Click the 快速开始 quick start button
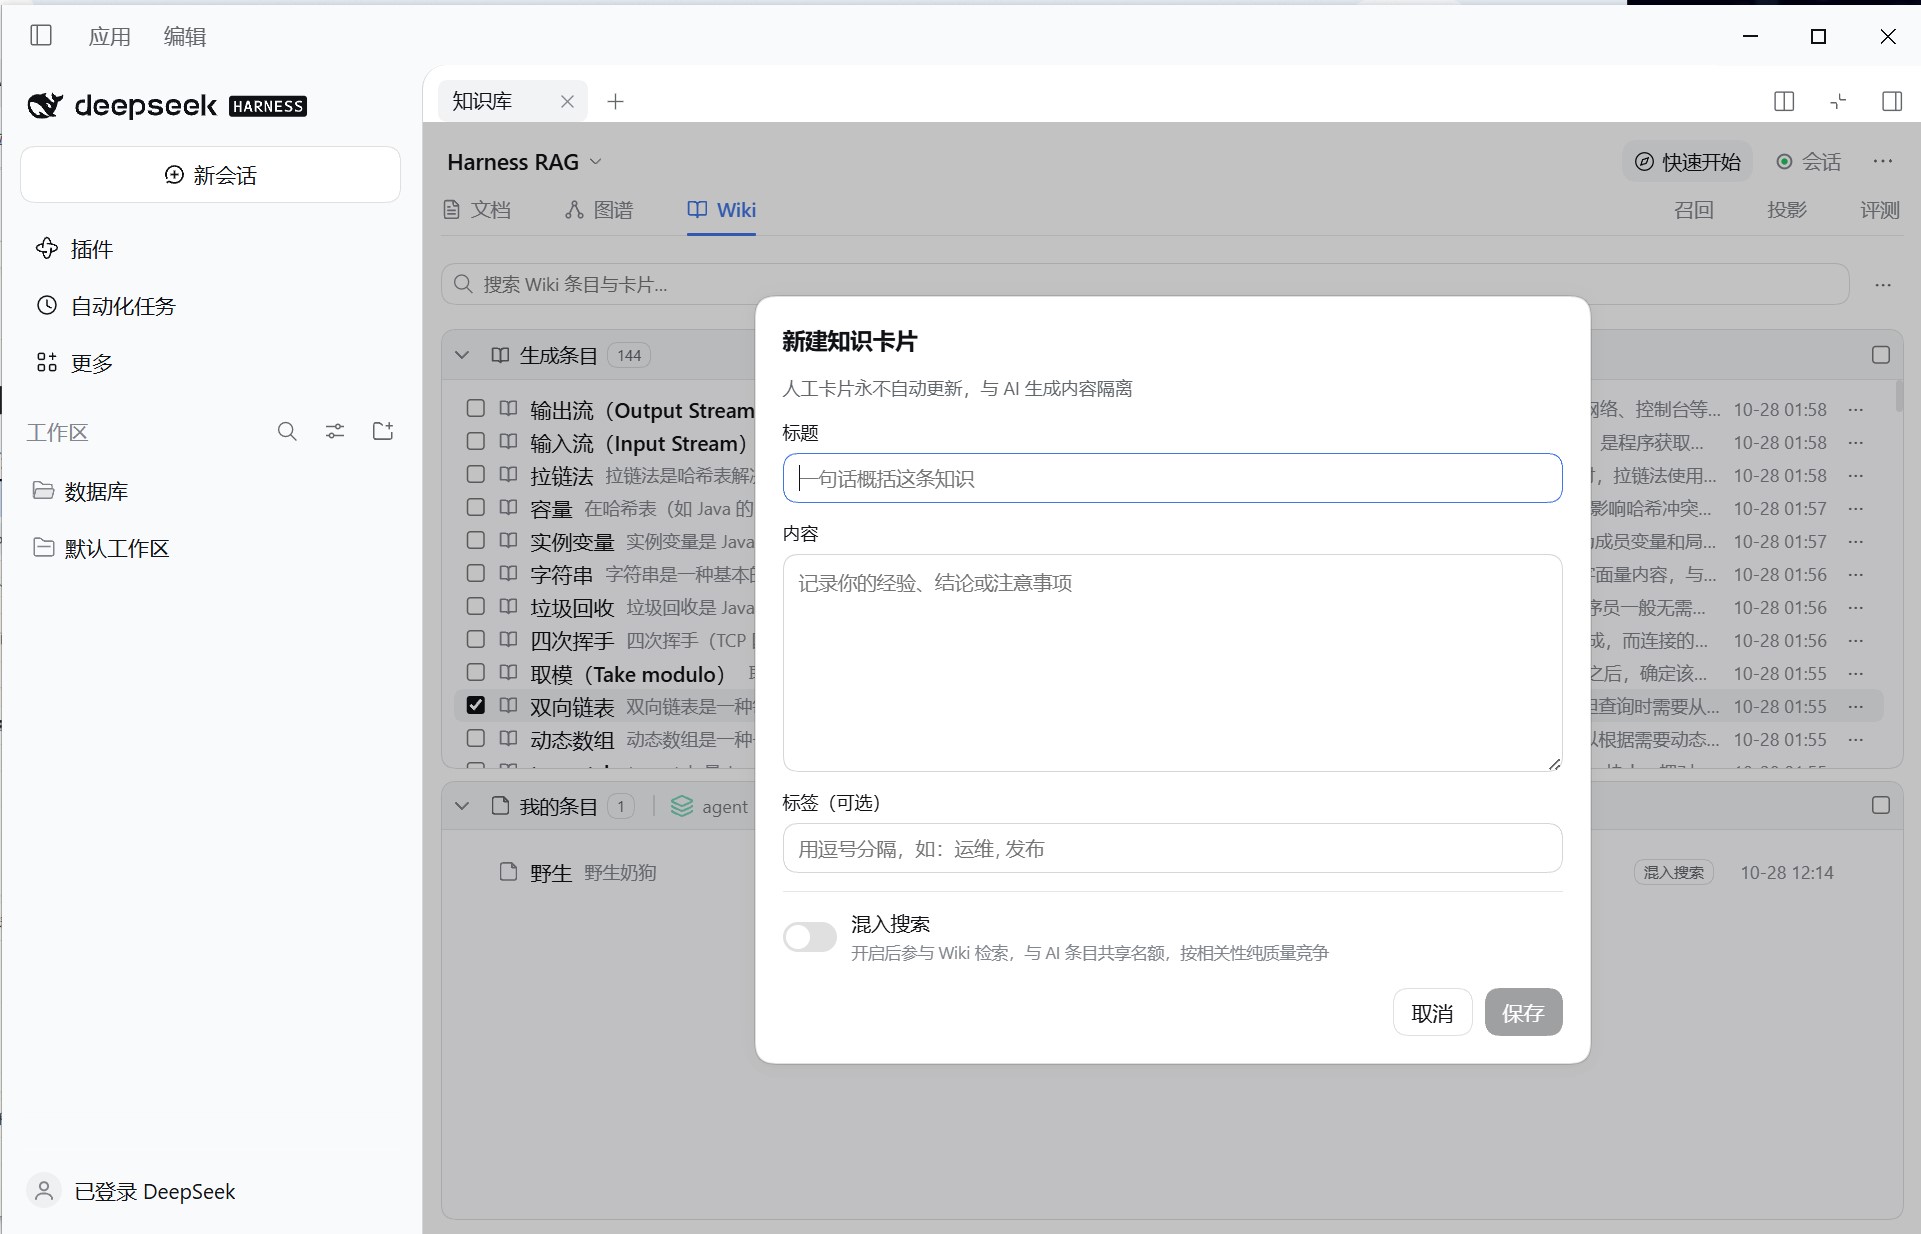Viewport: 1921px width, 1234px height. pos(1688,162)
